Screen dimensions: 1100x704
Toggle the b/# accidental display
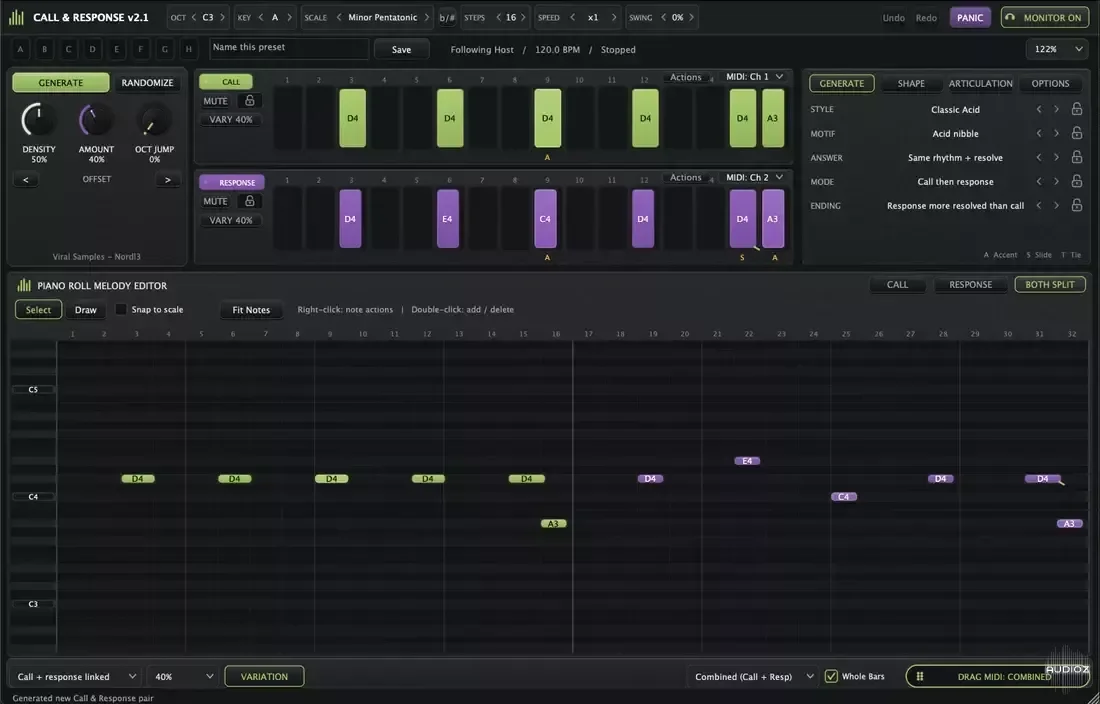[x=447, y=18]
